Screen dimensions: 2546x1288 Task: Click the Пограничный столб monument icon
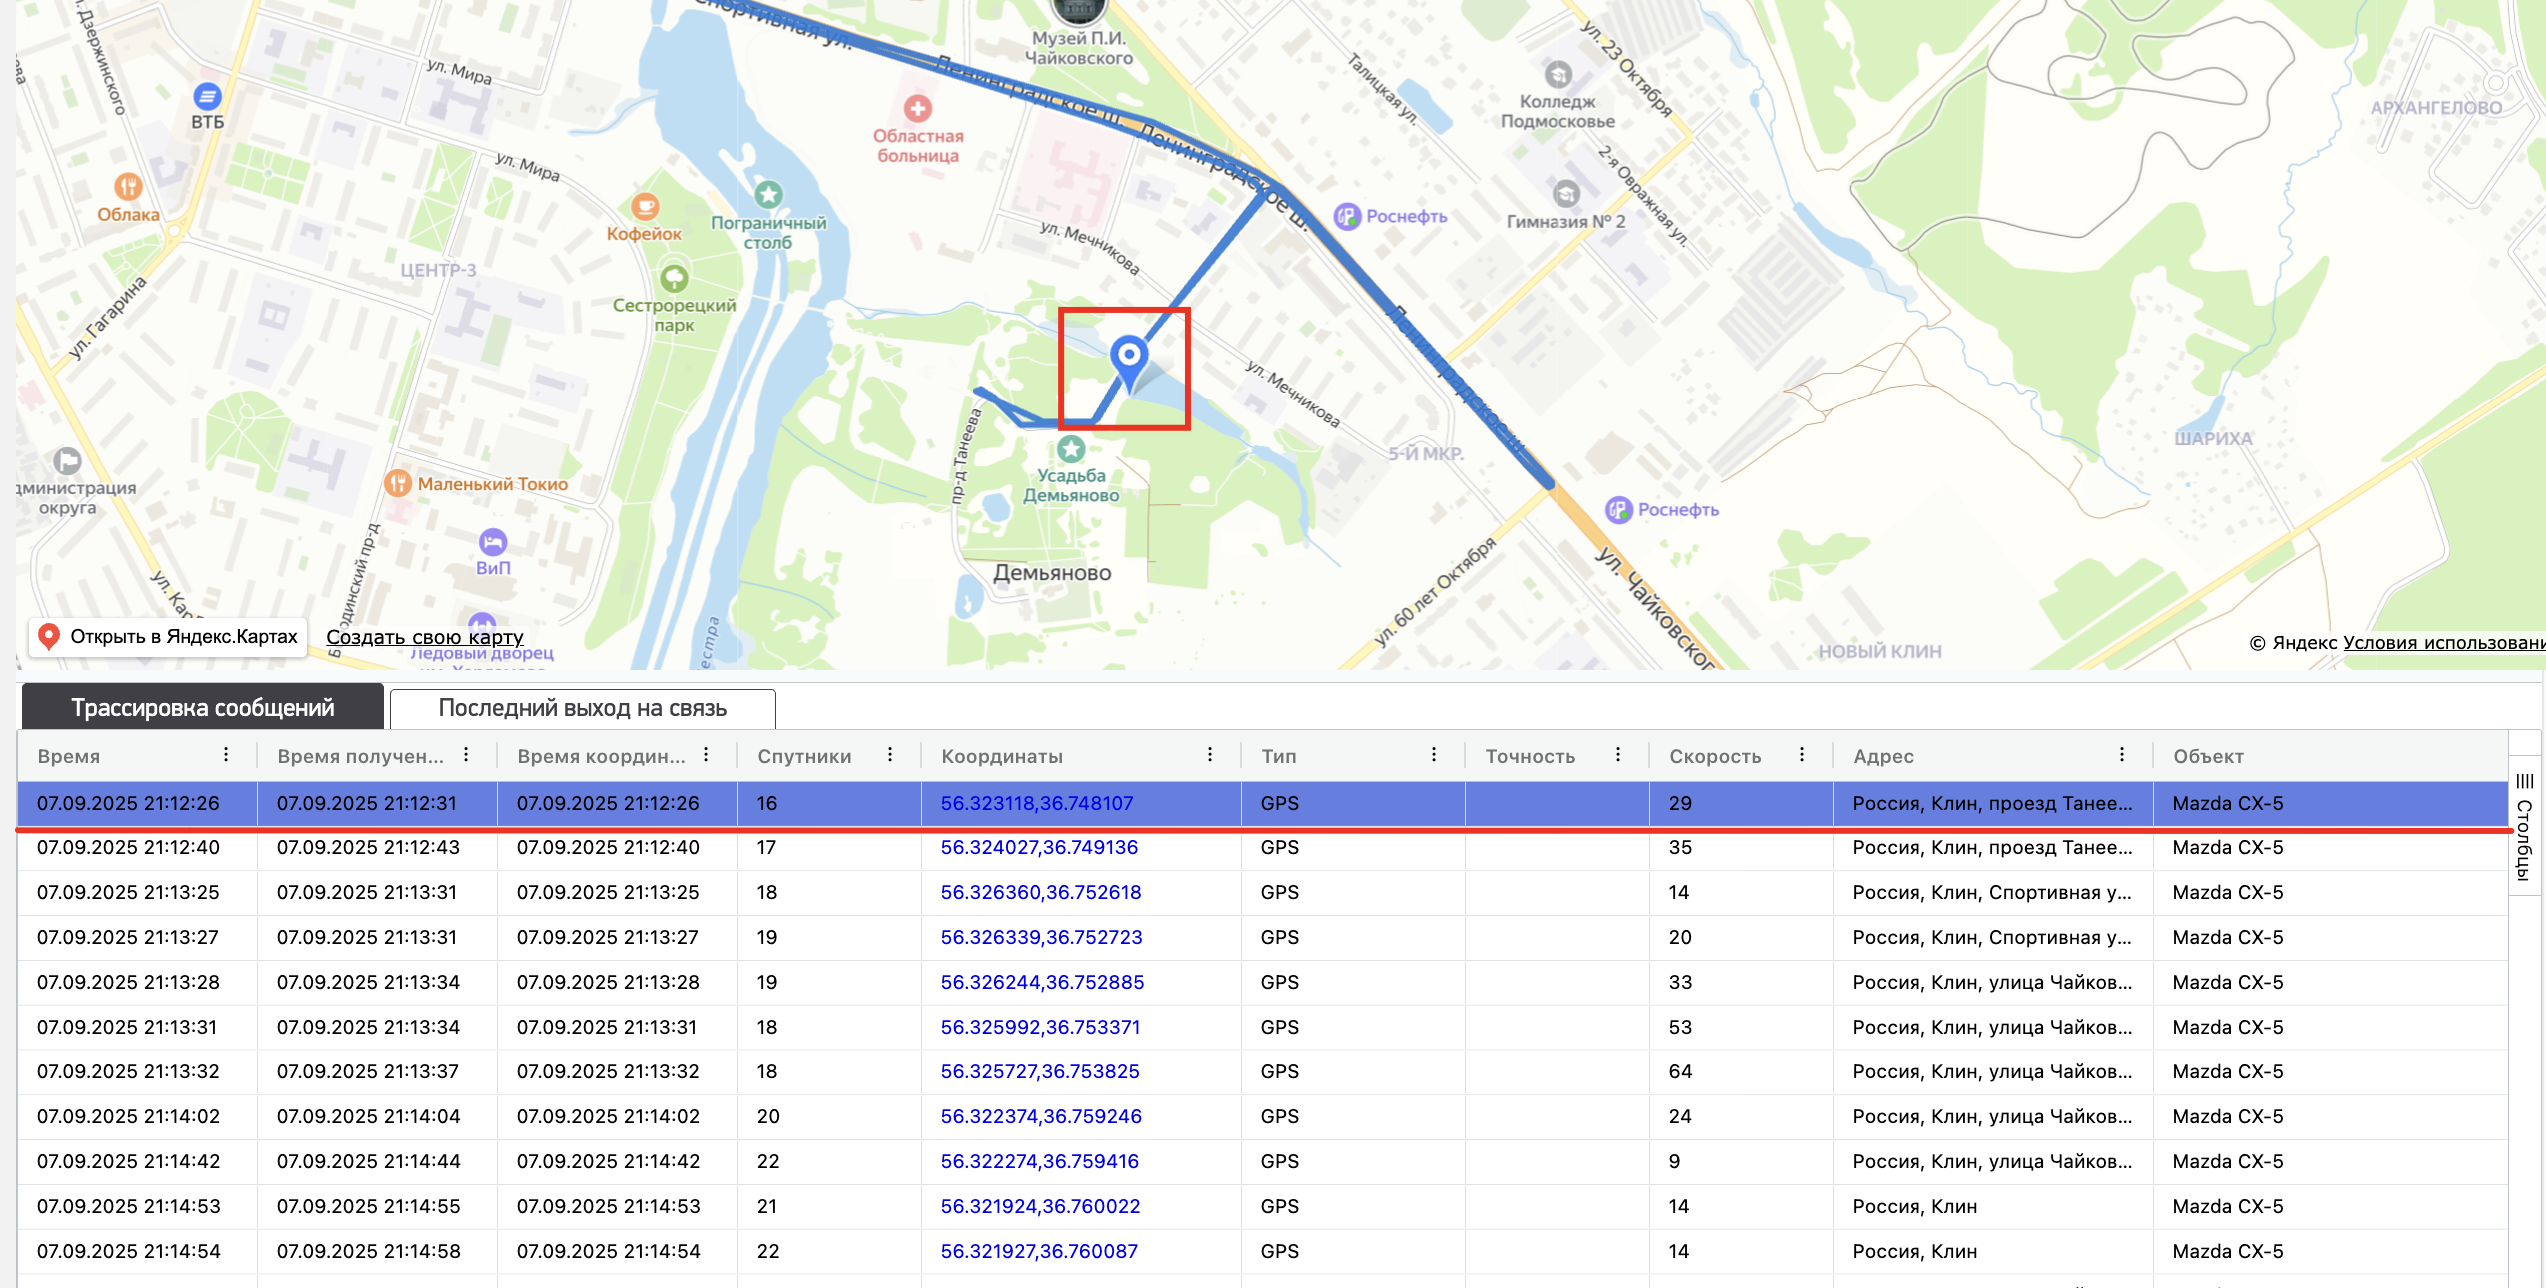pyautogui.click(x=768, y=194)
